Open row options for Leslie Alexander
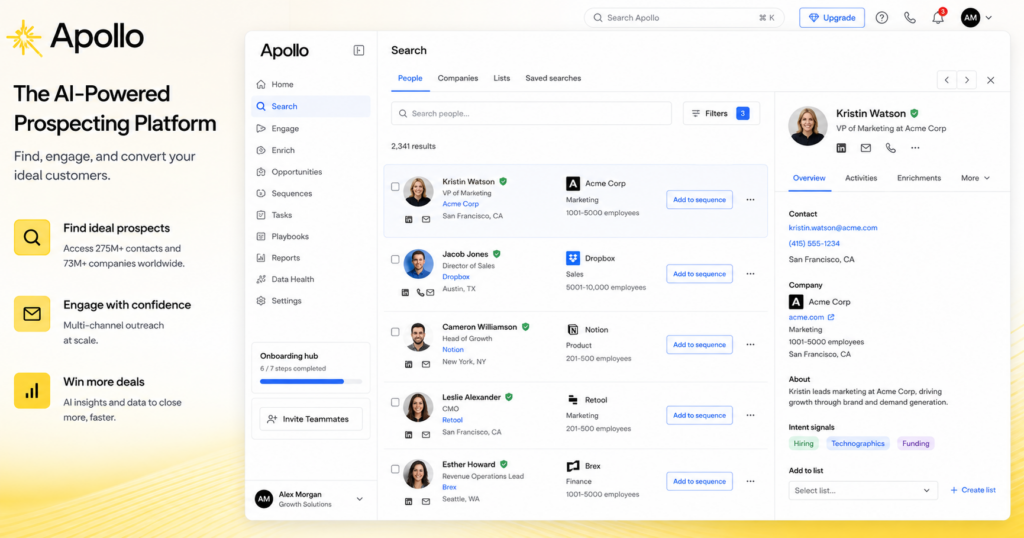This screenshot has width=1024, height=538. 750,415
